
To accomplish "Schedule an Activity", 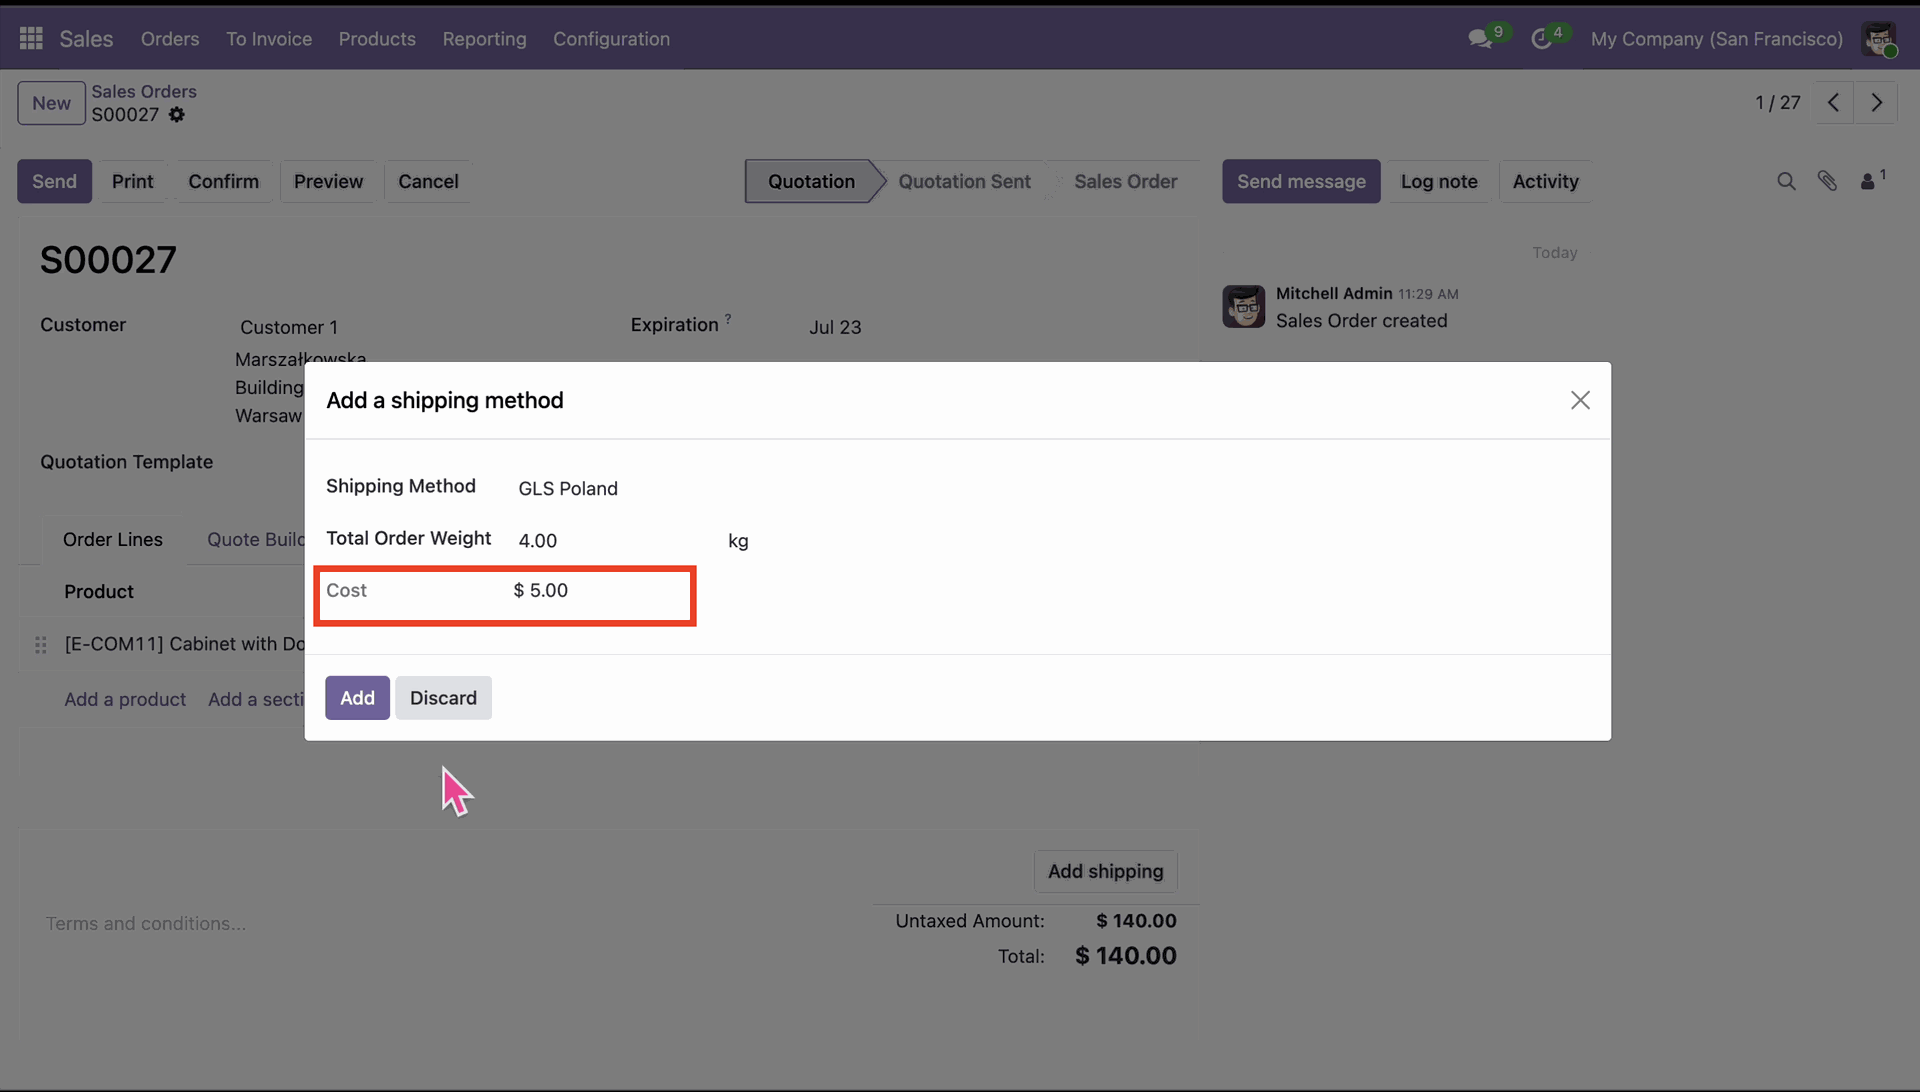I will point(1545,181).
